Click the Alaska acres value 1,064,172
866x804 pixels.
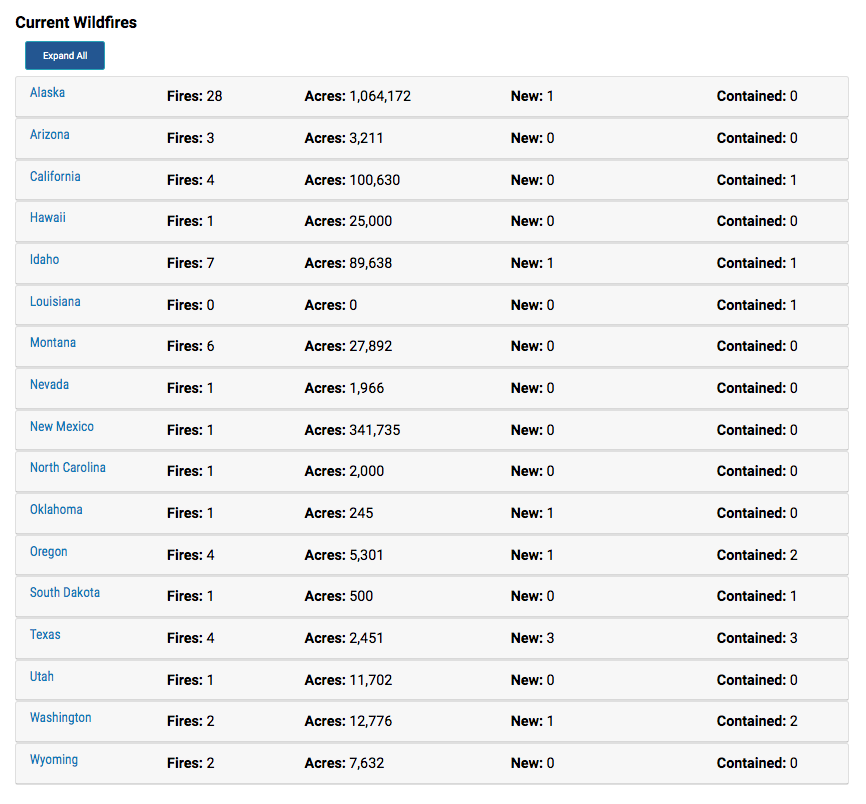[x=380, y=96]
